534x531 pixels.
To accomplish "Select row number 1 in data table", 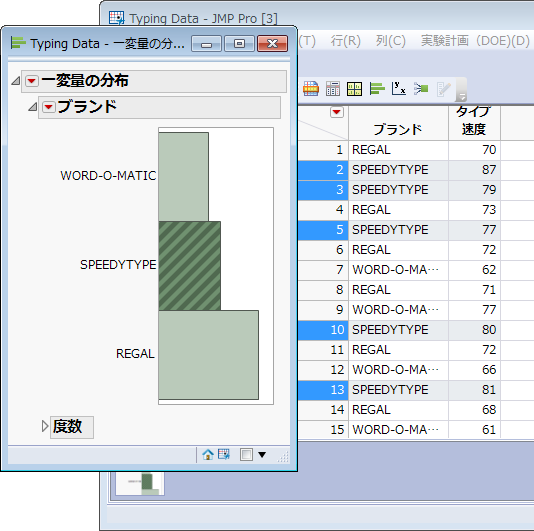I will coord(323,150).
